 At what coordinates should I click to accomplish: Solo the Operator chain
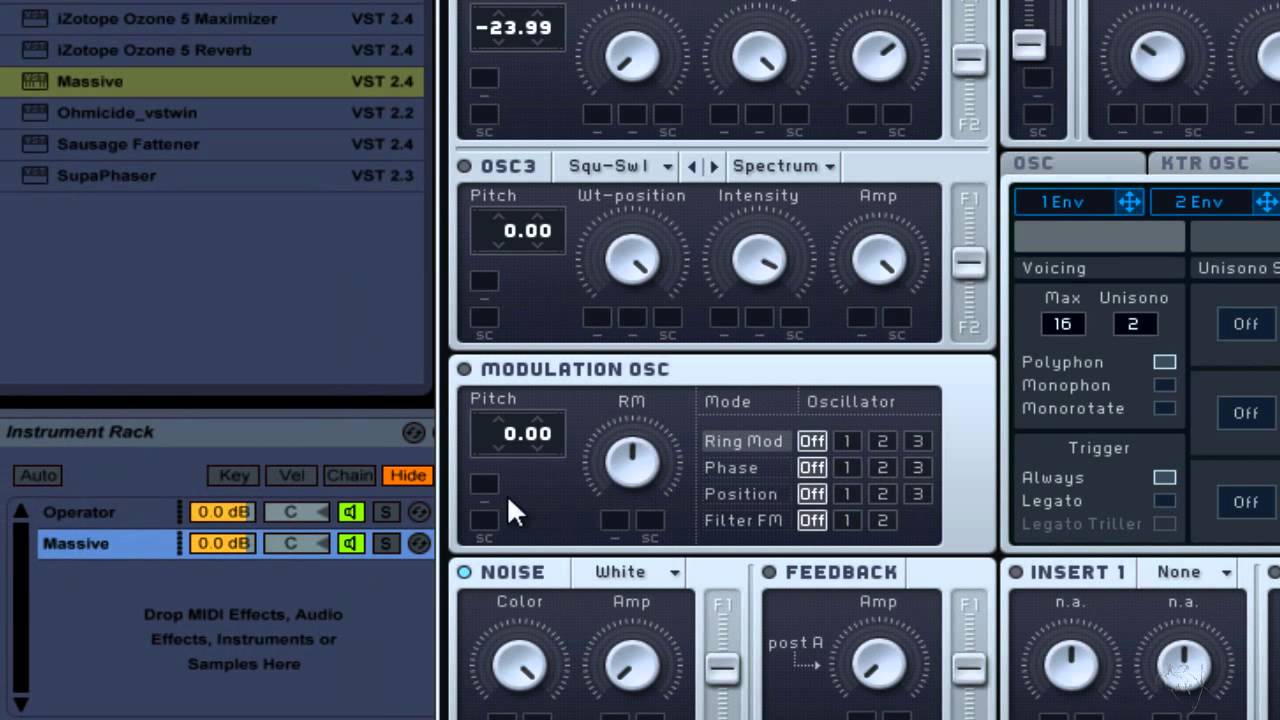click(385, 512)
